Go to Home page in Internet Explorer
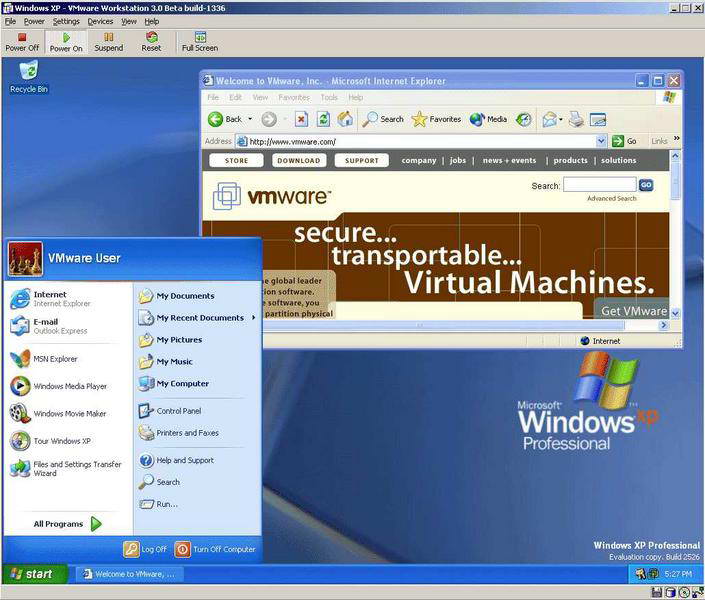The width and height of the screenshot is (705, 600). point(345,119)
